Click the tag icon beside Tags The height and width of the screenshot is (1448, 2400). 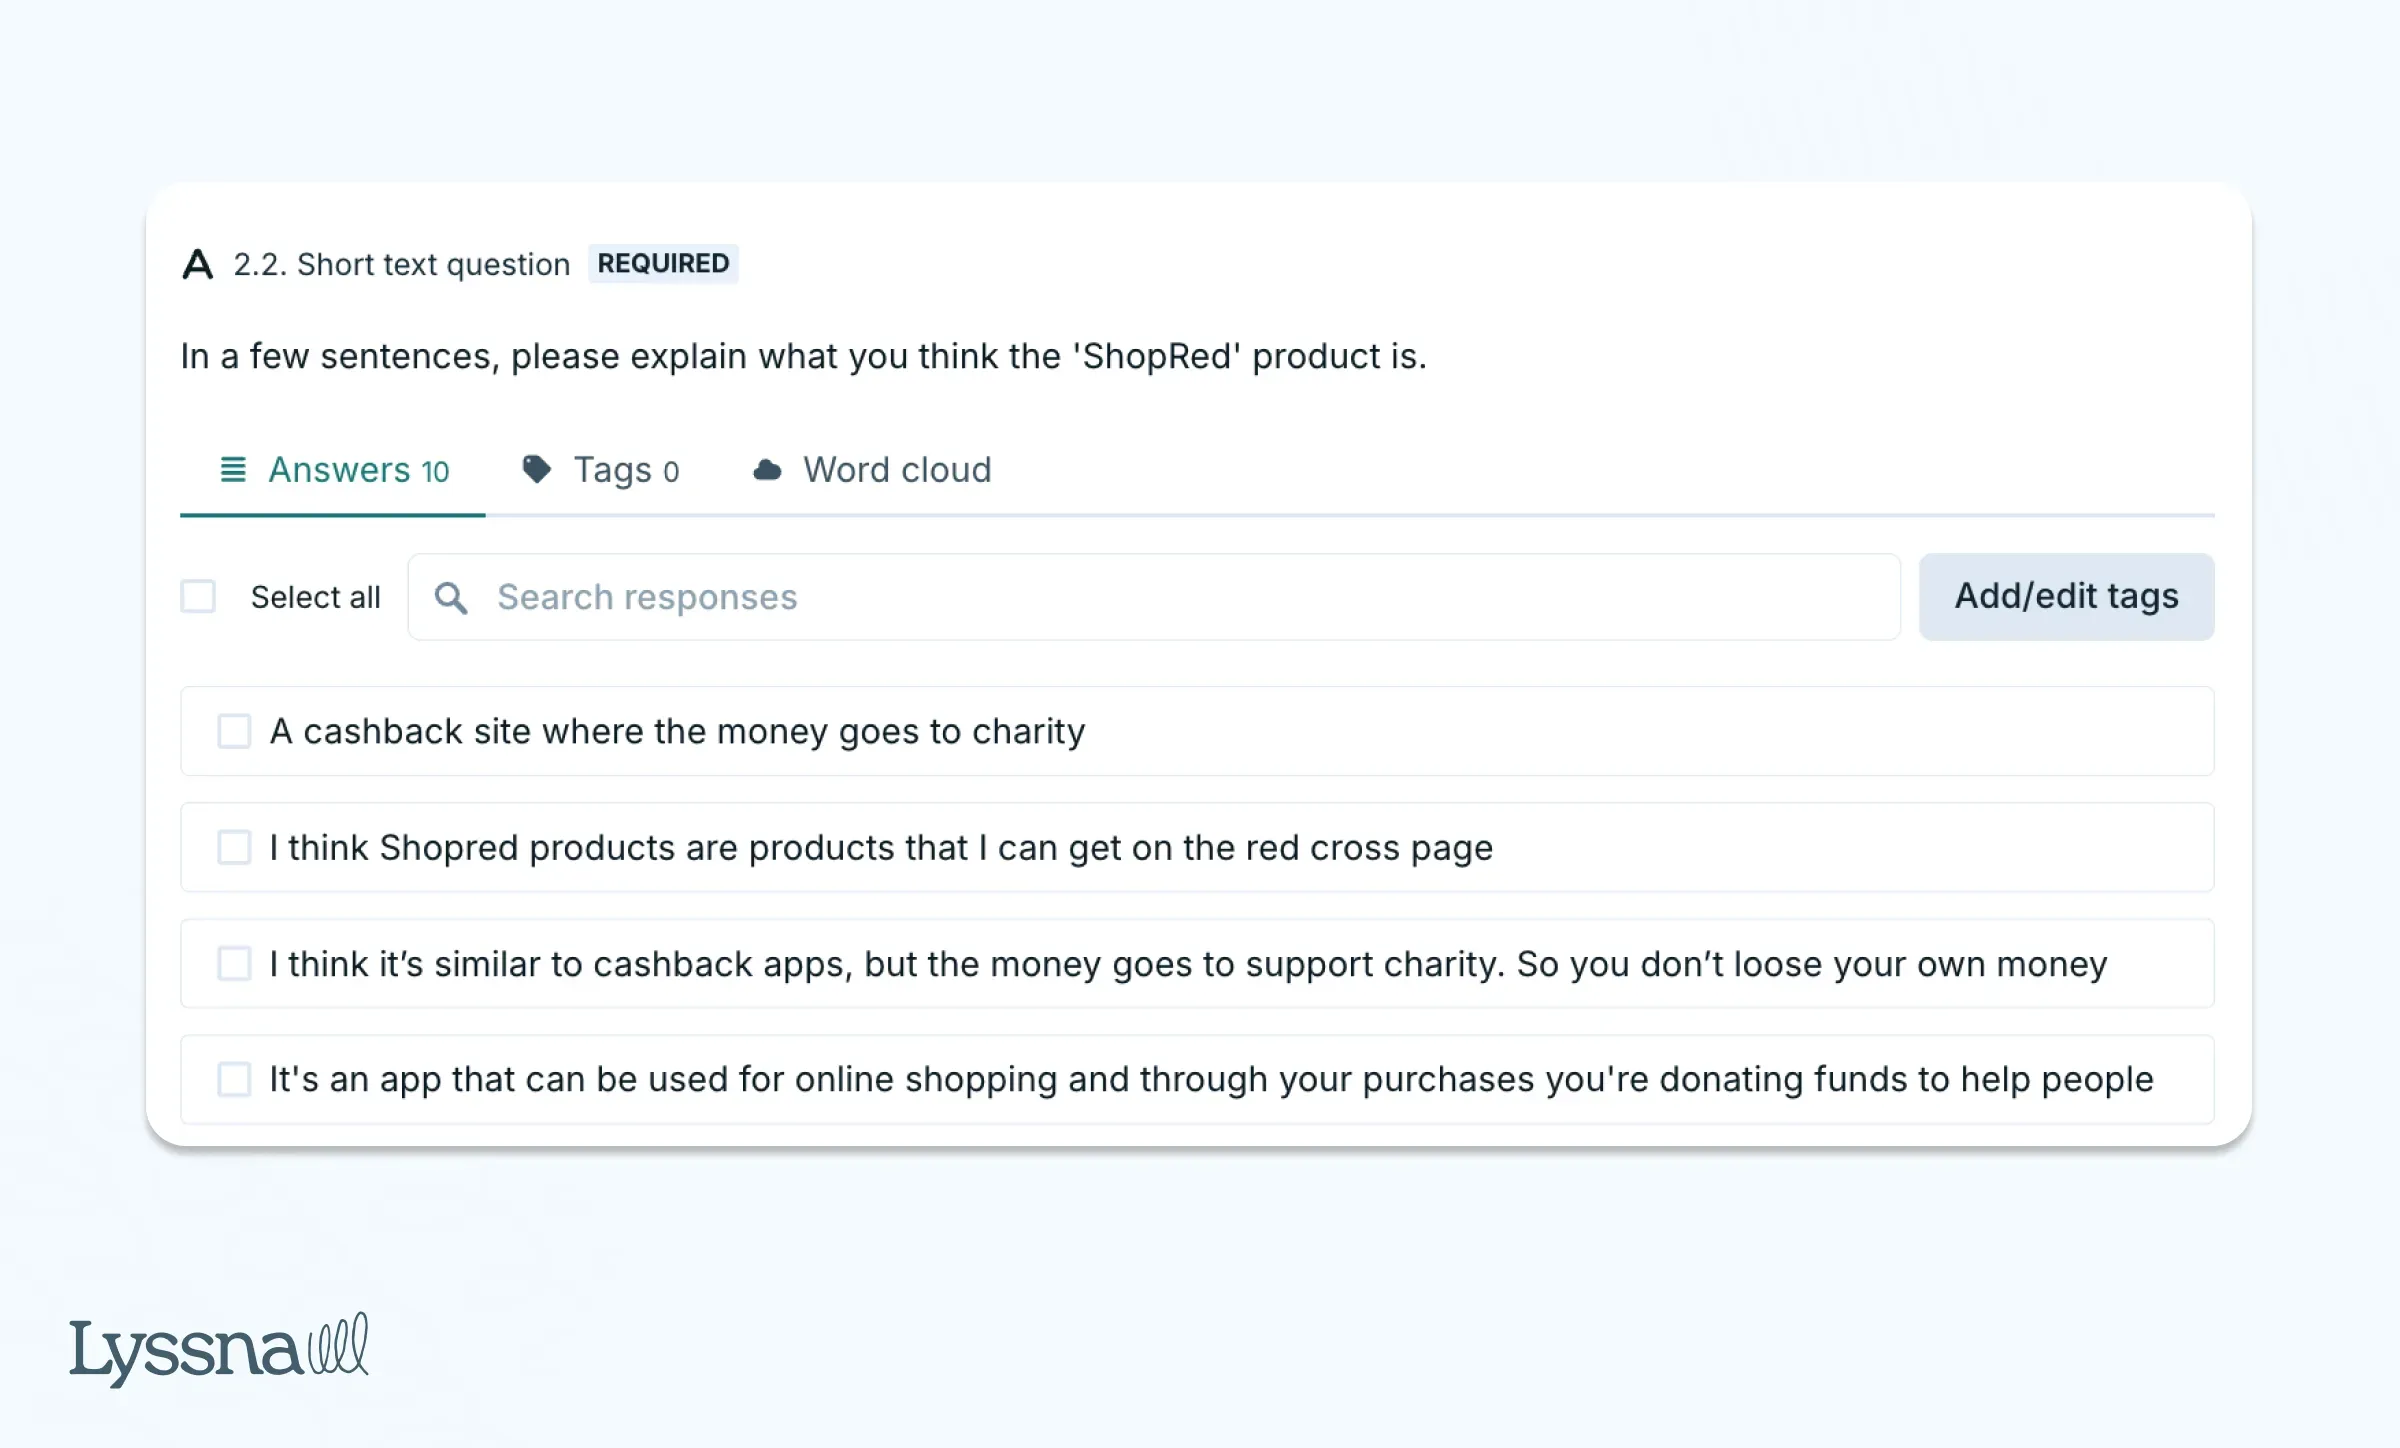click(x=537, y=469)
